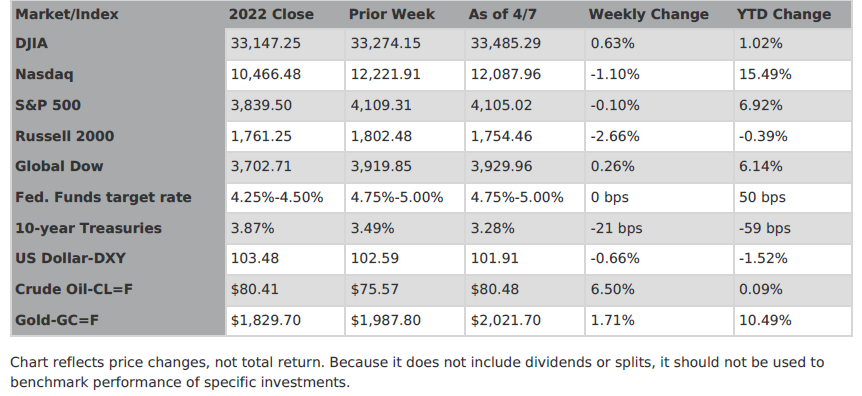Select Fed. Funds target rate label
This screenshot has height=396, width=862.
click(x=103, y=197)
